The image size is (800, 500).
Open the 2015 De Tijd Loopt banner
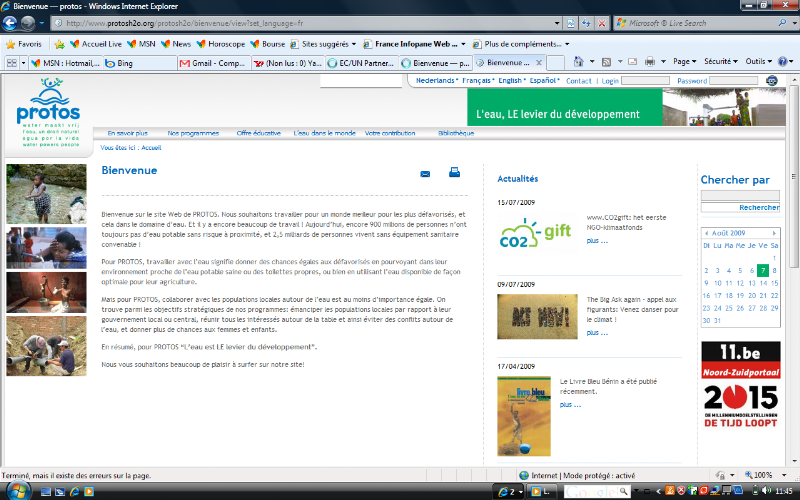point(740,406)
